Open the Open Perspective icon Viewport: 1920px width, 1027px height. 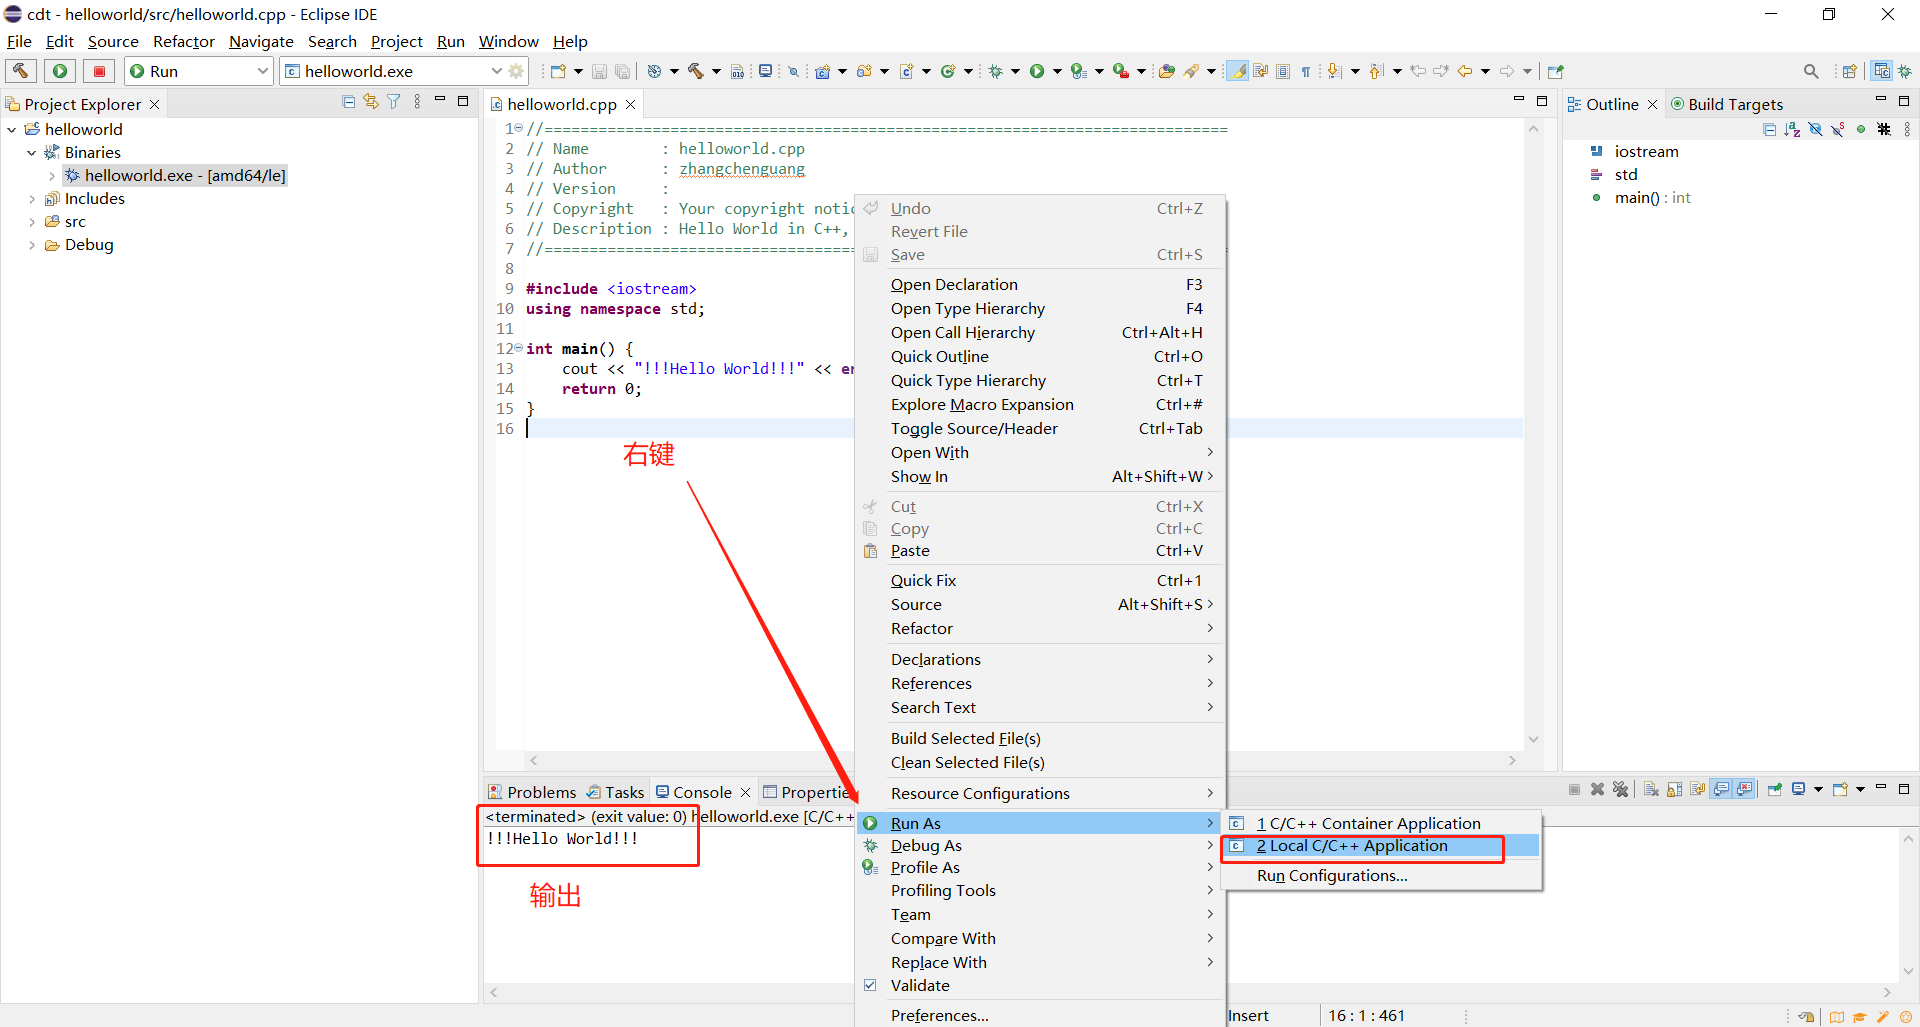tap(1850, 71)
